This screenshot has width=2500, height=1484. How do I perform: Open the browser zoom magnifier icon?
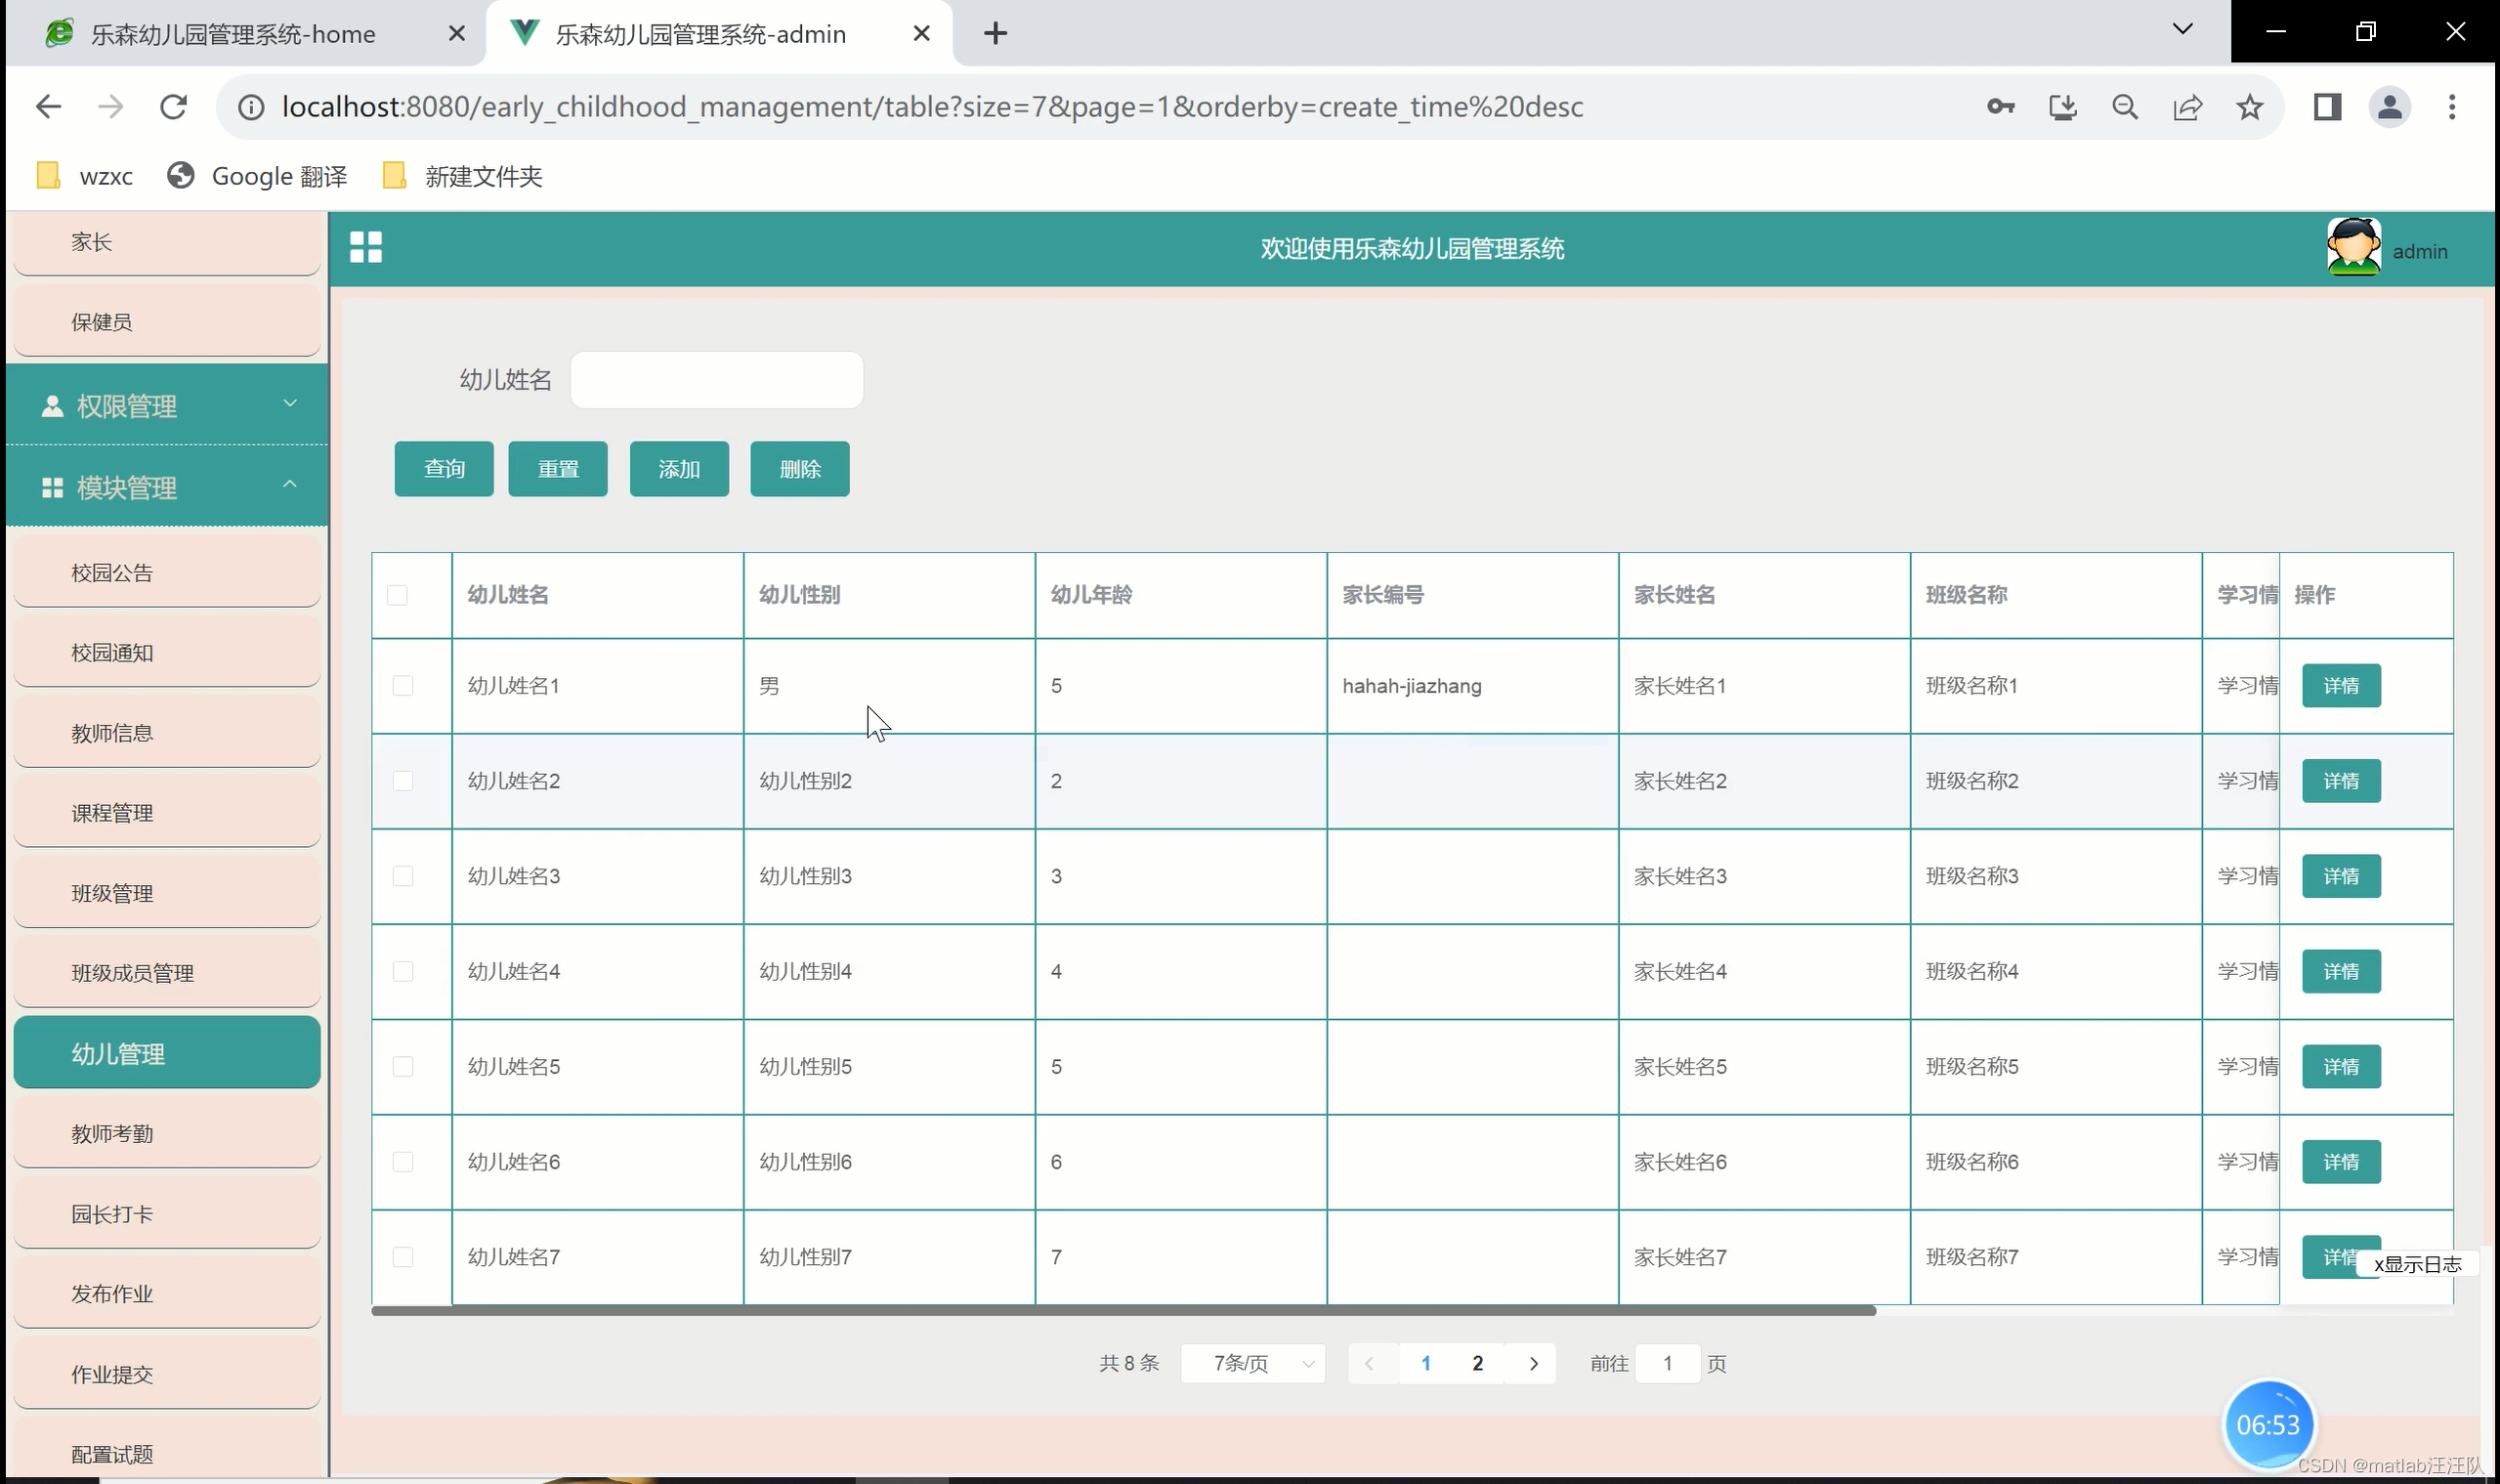pyautogui.click(x=2125, y=107)
